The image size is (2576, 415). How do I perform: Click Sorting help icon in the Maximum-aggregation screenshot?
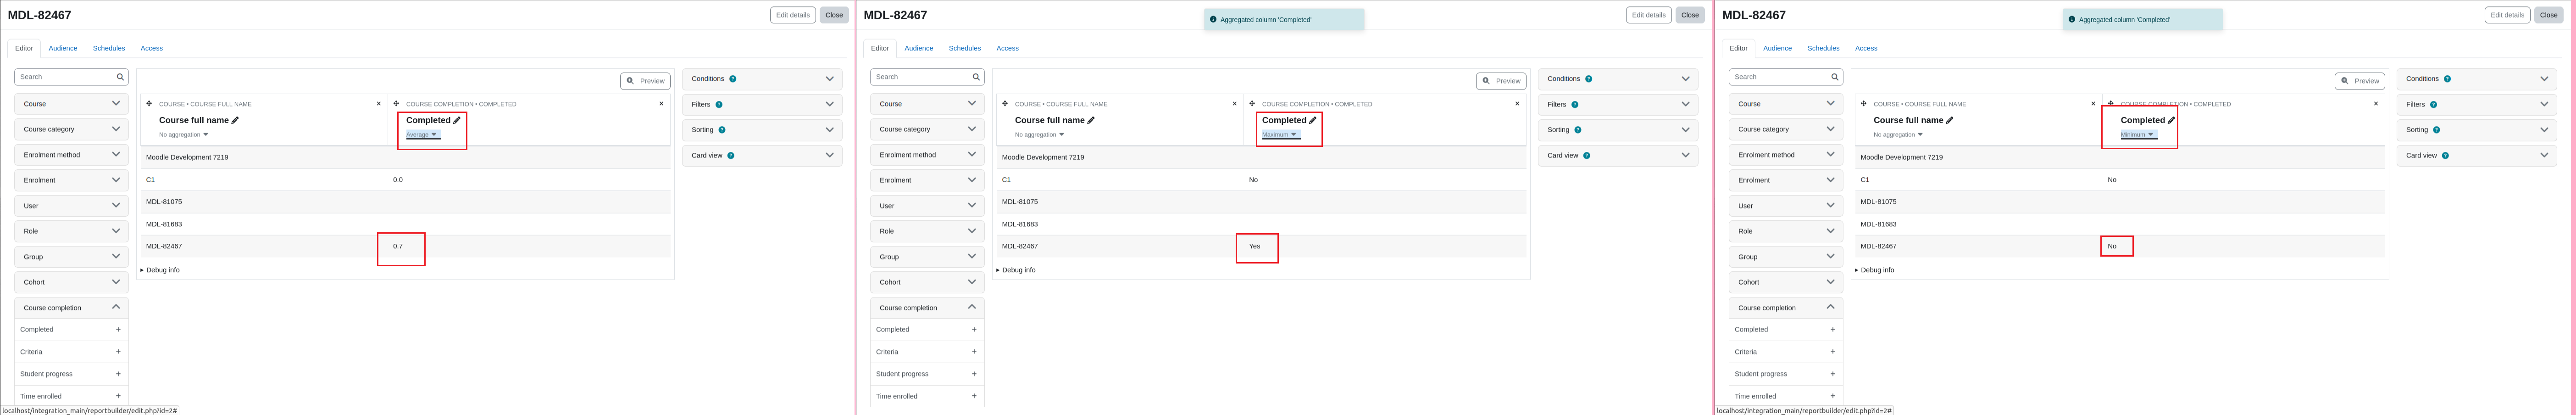coord(1578,130)
